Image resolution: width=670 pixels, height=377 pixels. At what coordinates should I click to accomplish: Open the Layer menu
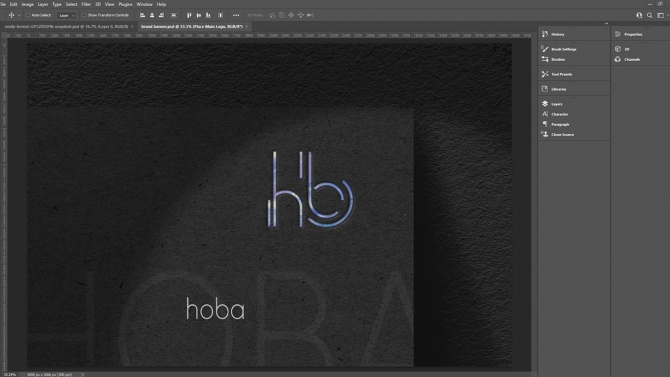43,4
